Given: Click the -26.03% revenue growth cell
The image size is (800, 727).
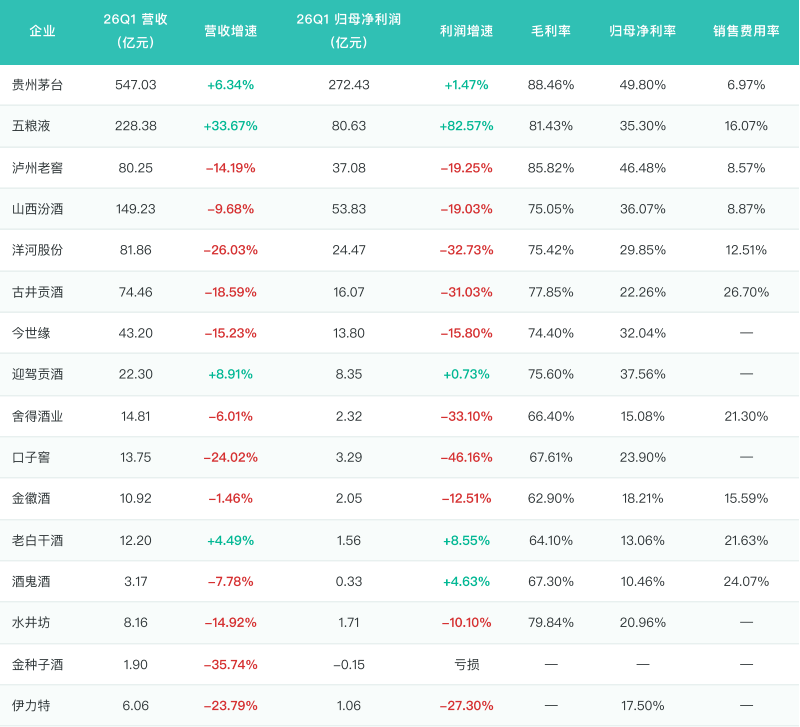Looking at the screenshot, I should click(231, 250).
